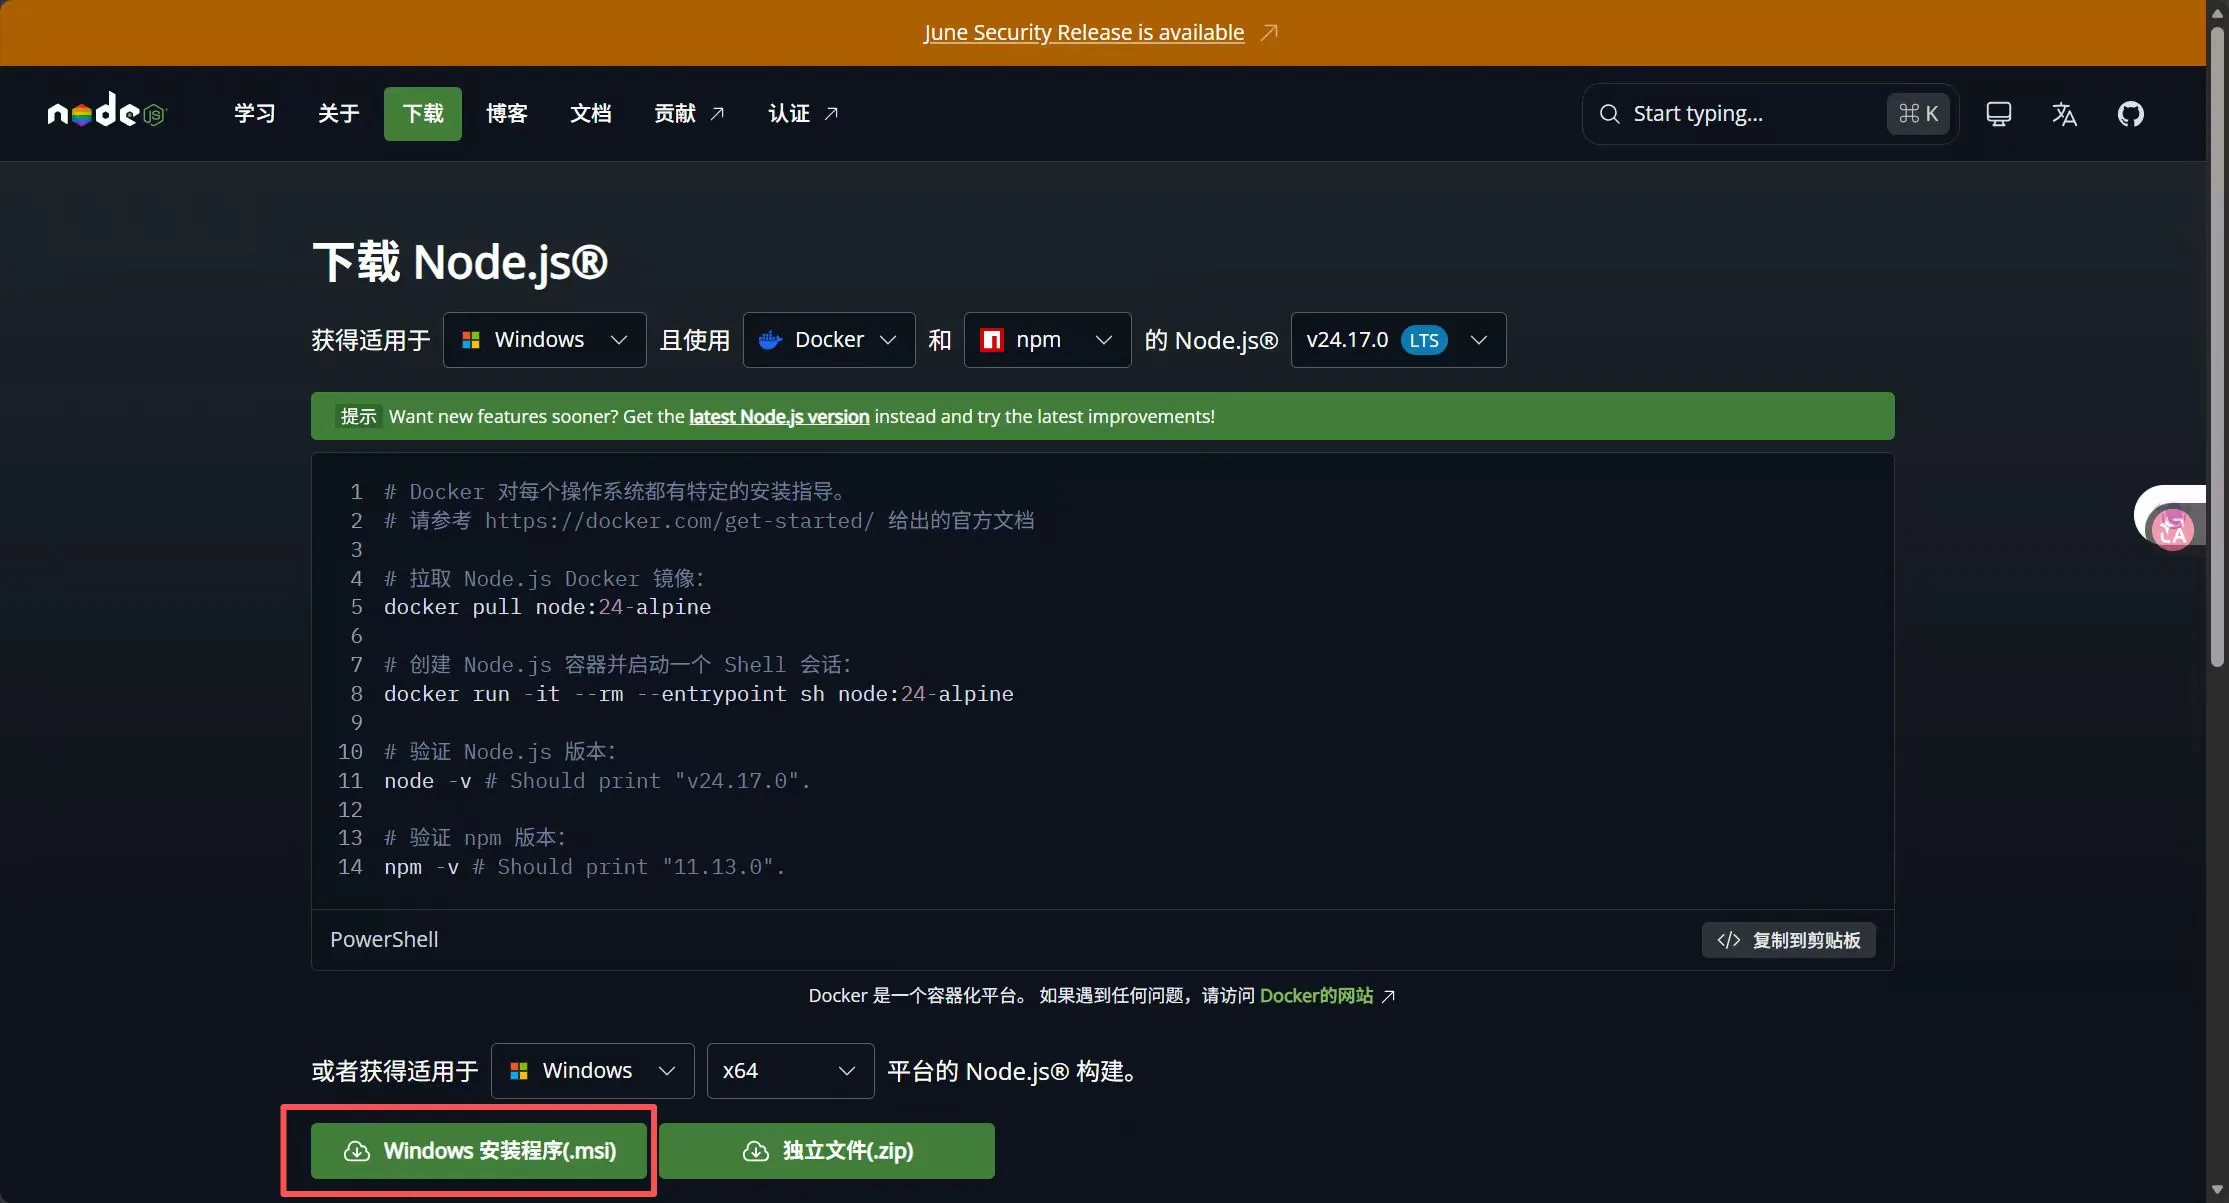The width and height of the screenshot is (2229, 1203).
Task: Click the download cloud icon on msi button
Action: pos(356,1151)
